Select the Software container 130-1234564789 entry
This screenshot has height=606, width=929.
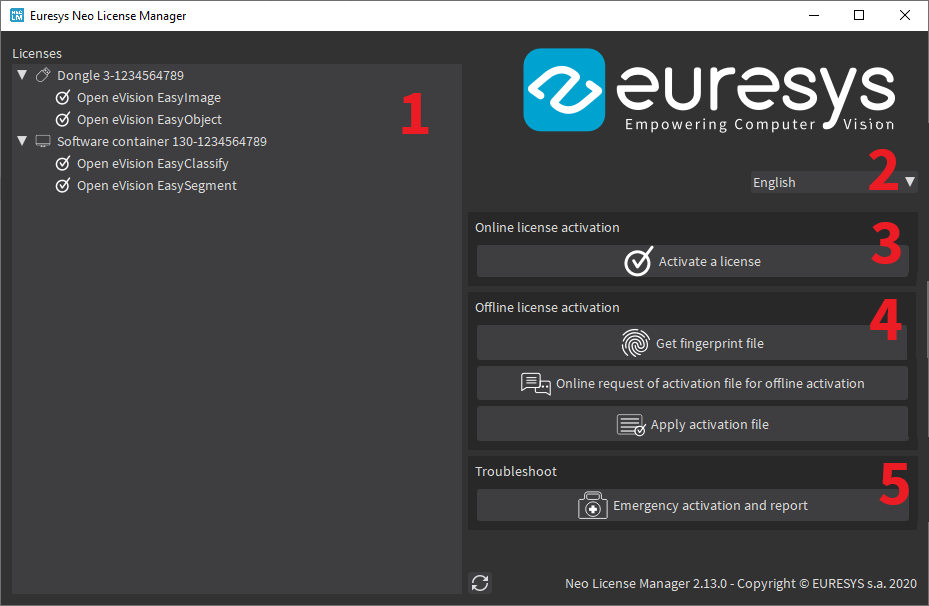pyautogui.click(x=161, y=140)
